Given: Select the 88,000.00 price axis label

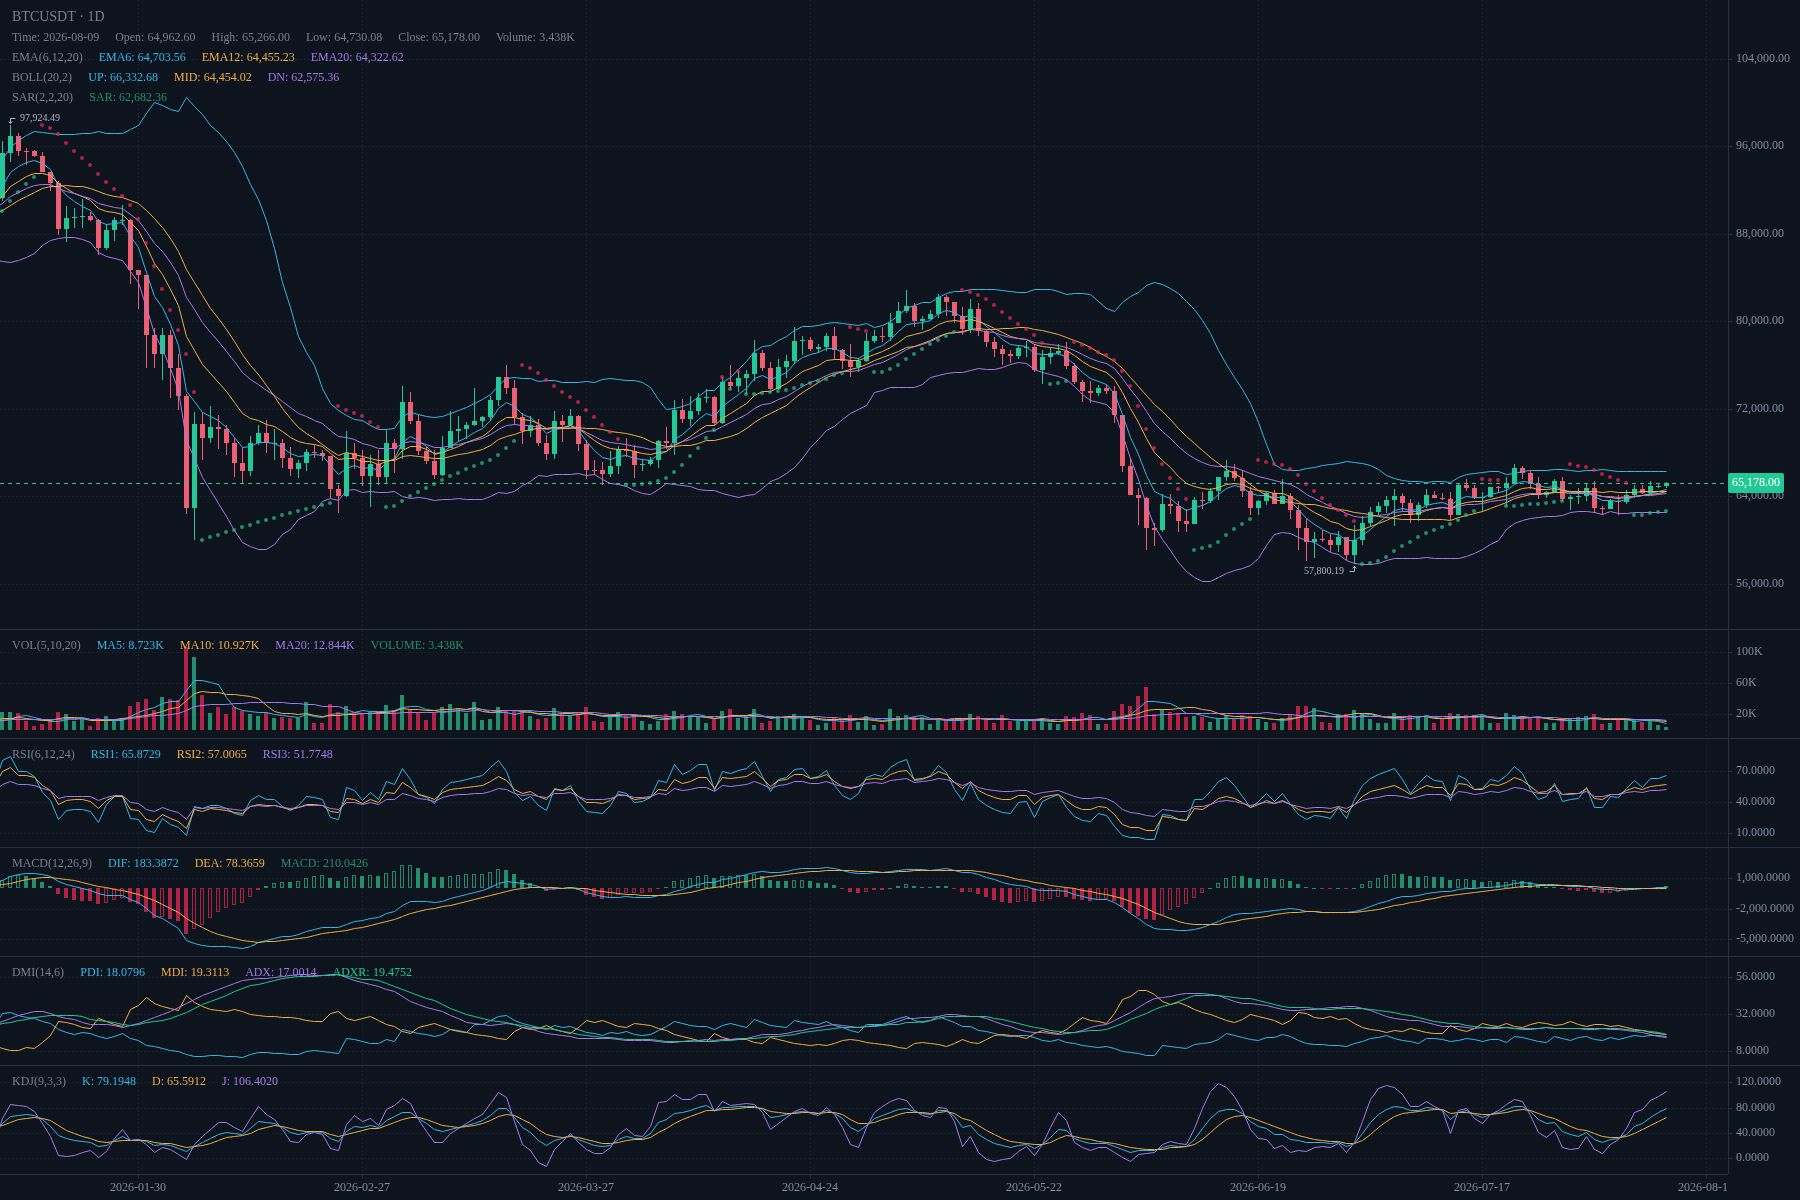Looking at the screenshot, I should (x=1760, y=233).
